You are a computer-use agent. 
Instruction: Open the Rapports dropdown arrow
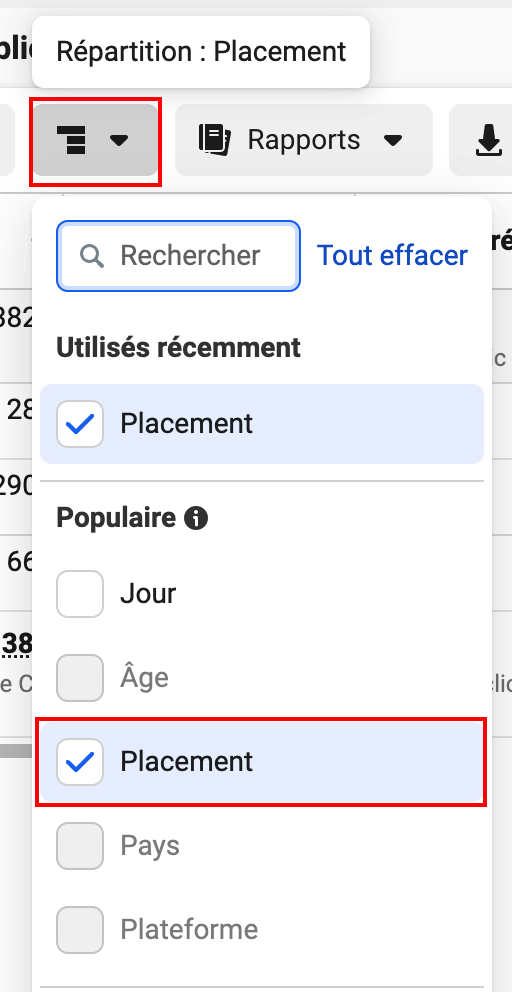click(x=393, y=140)
